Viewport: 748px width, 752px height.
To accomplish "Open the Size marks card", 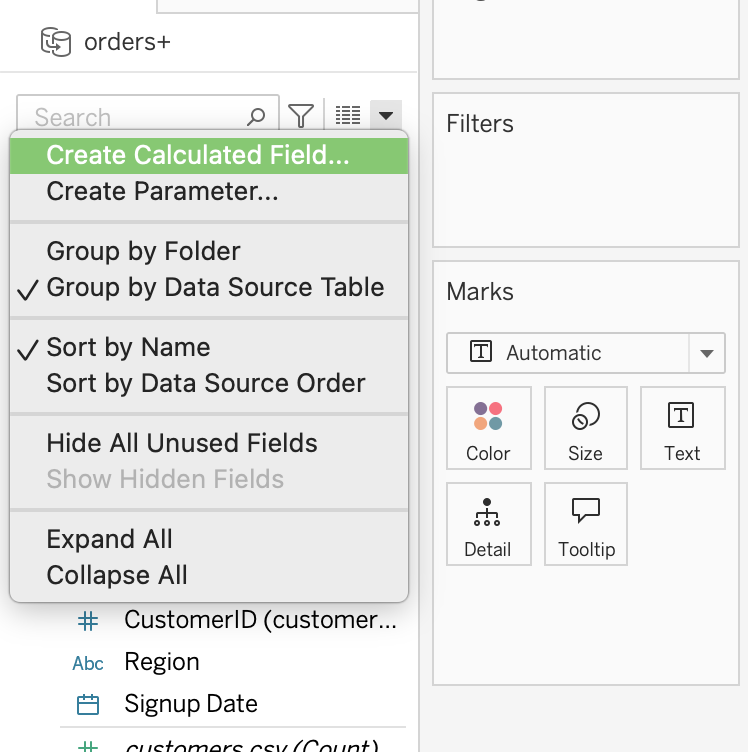I will coord(585,429).
